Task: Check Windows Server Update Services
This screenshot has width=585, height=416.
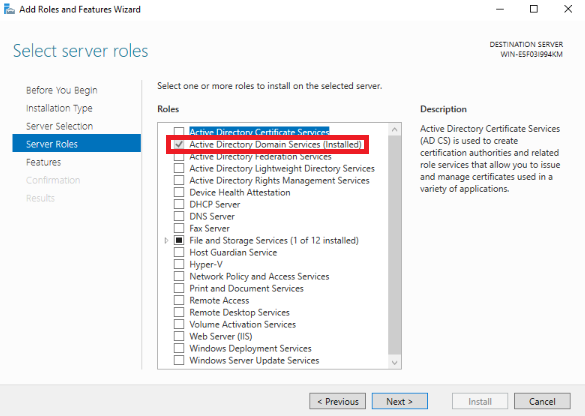Action: (179, 360)
